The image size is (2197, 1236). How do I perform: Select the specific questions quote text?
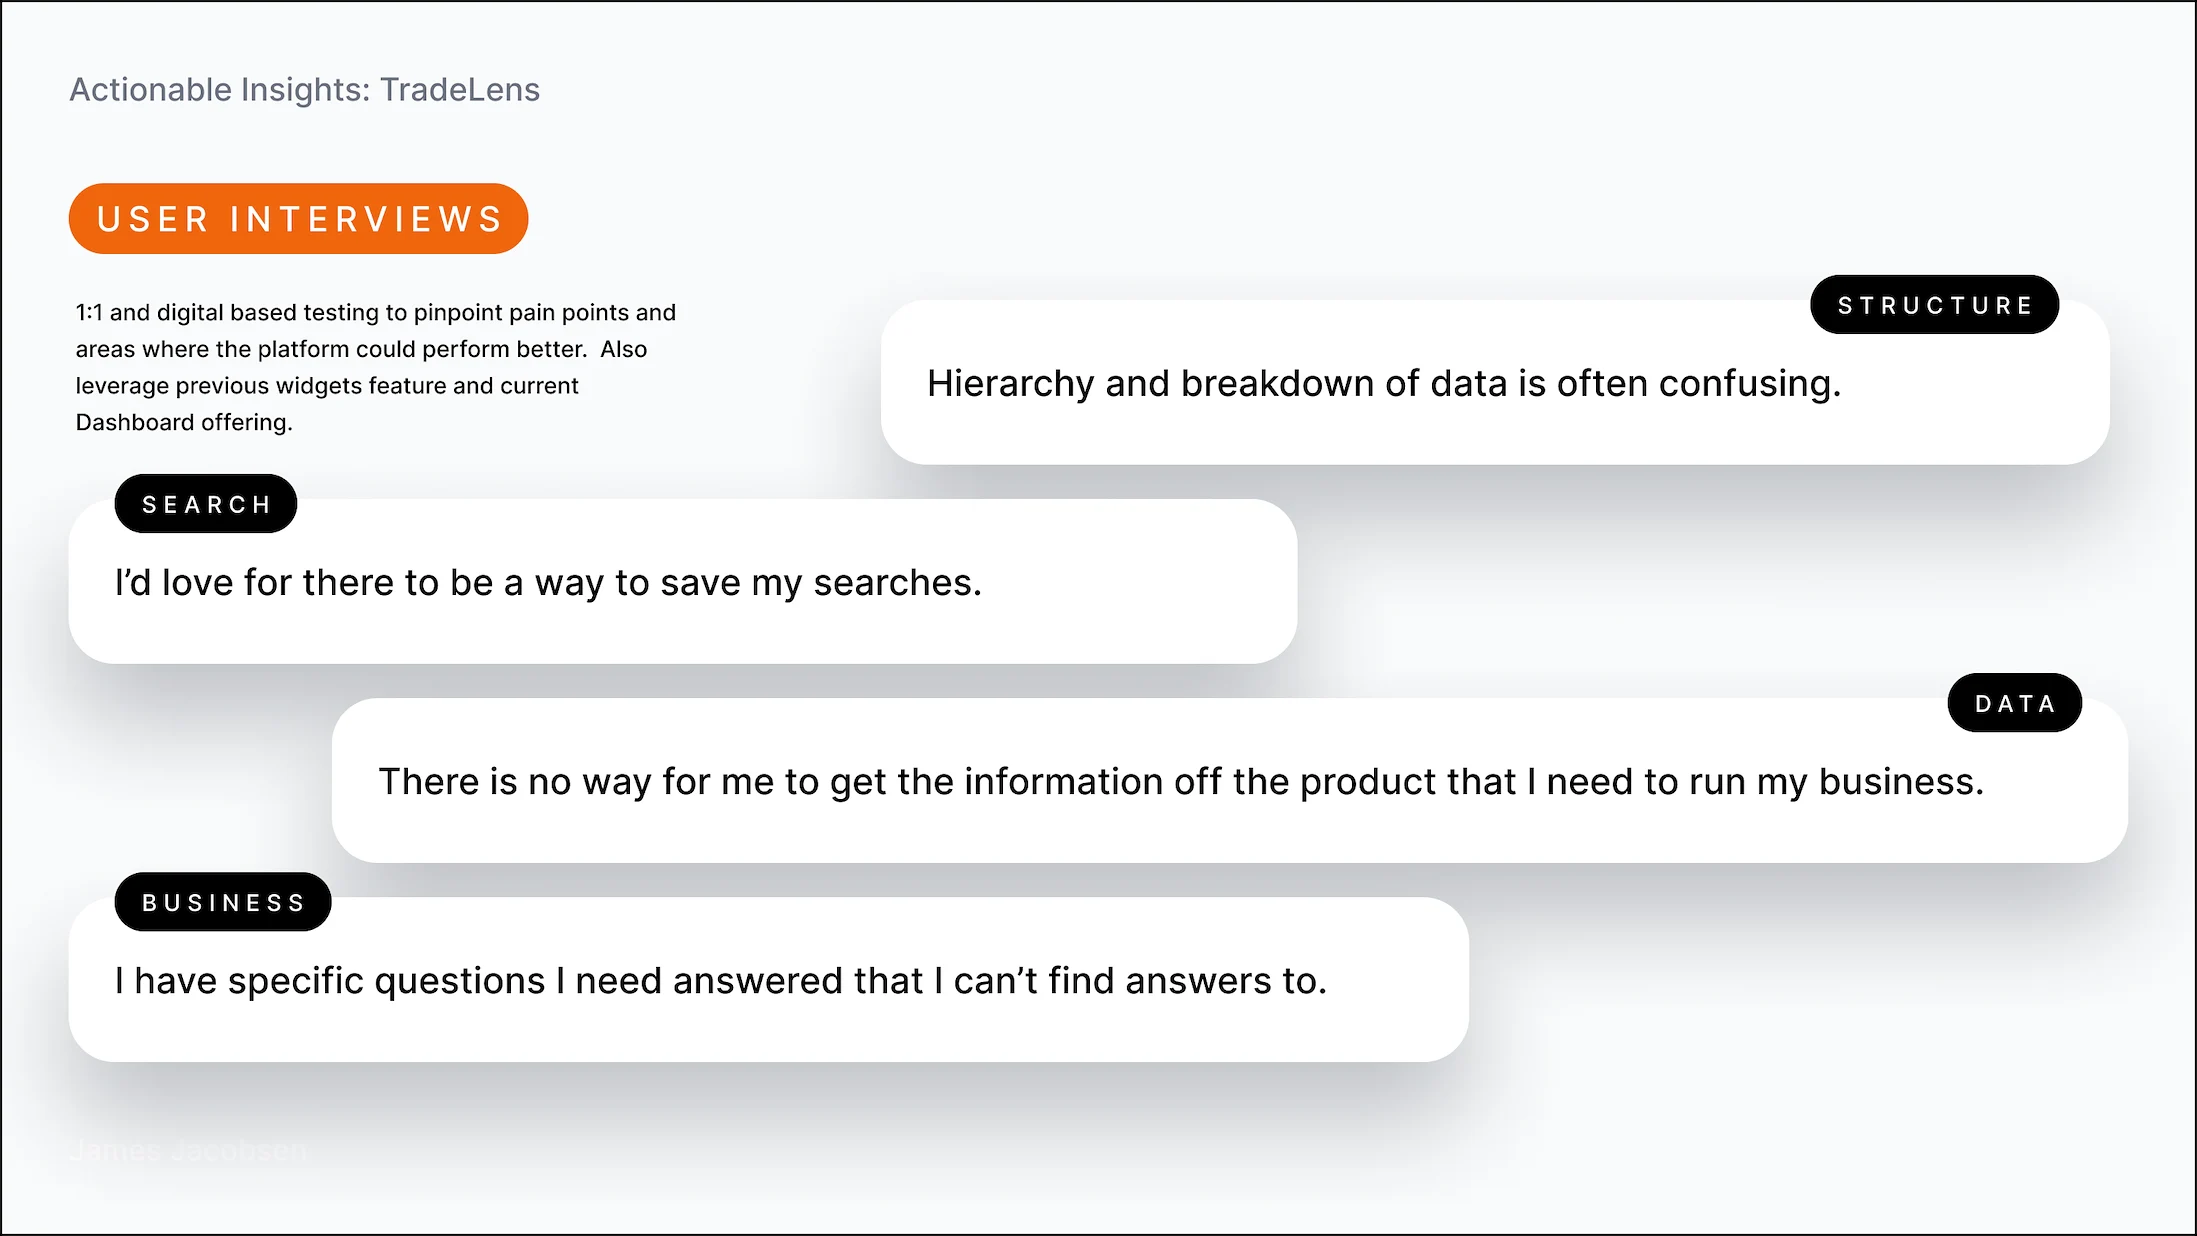pyautogui.click(x=721, y=981)
